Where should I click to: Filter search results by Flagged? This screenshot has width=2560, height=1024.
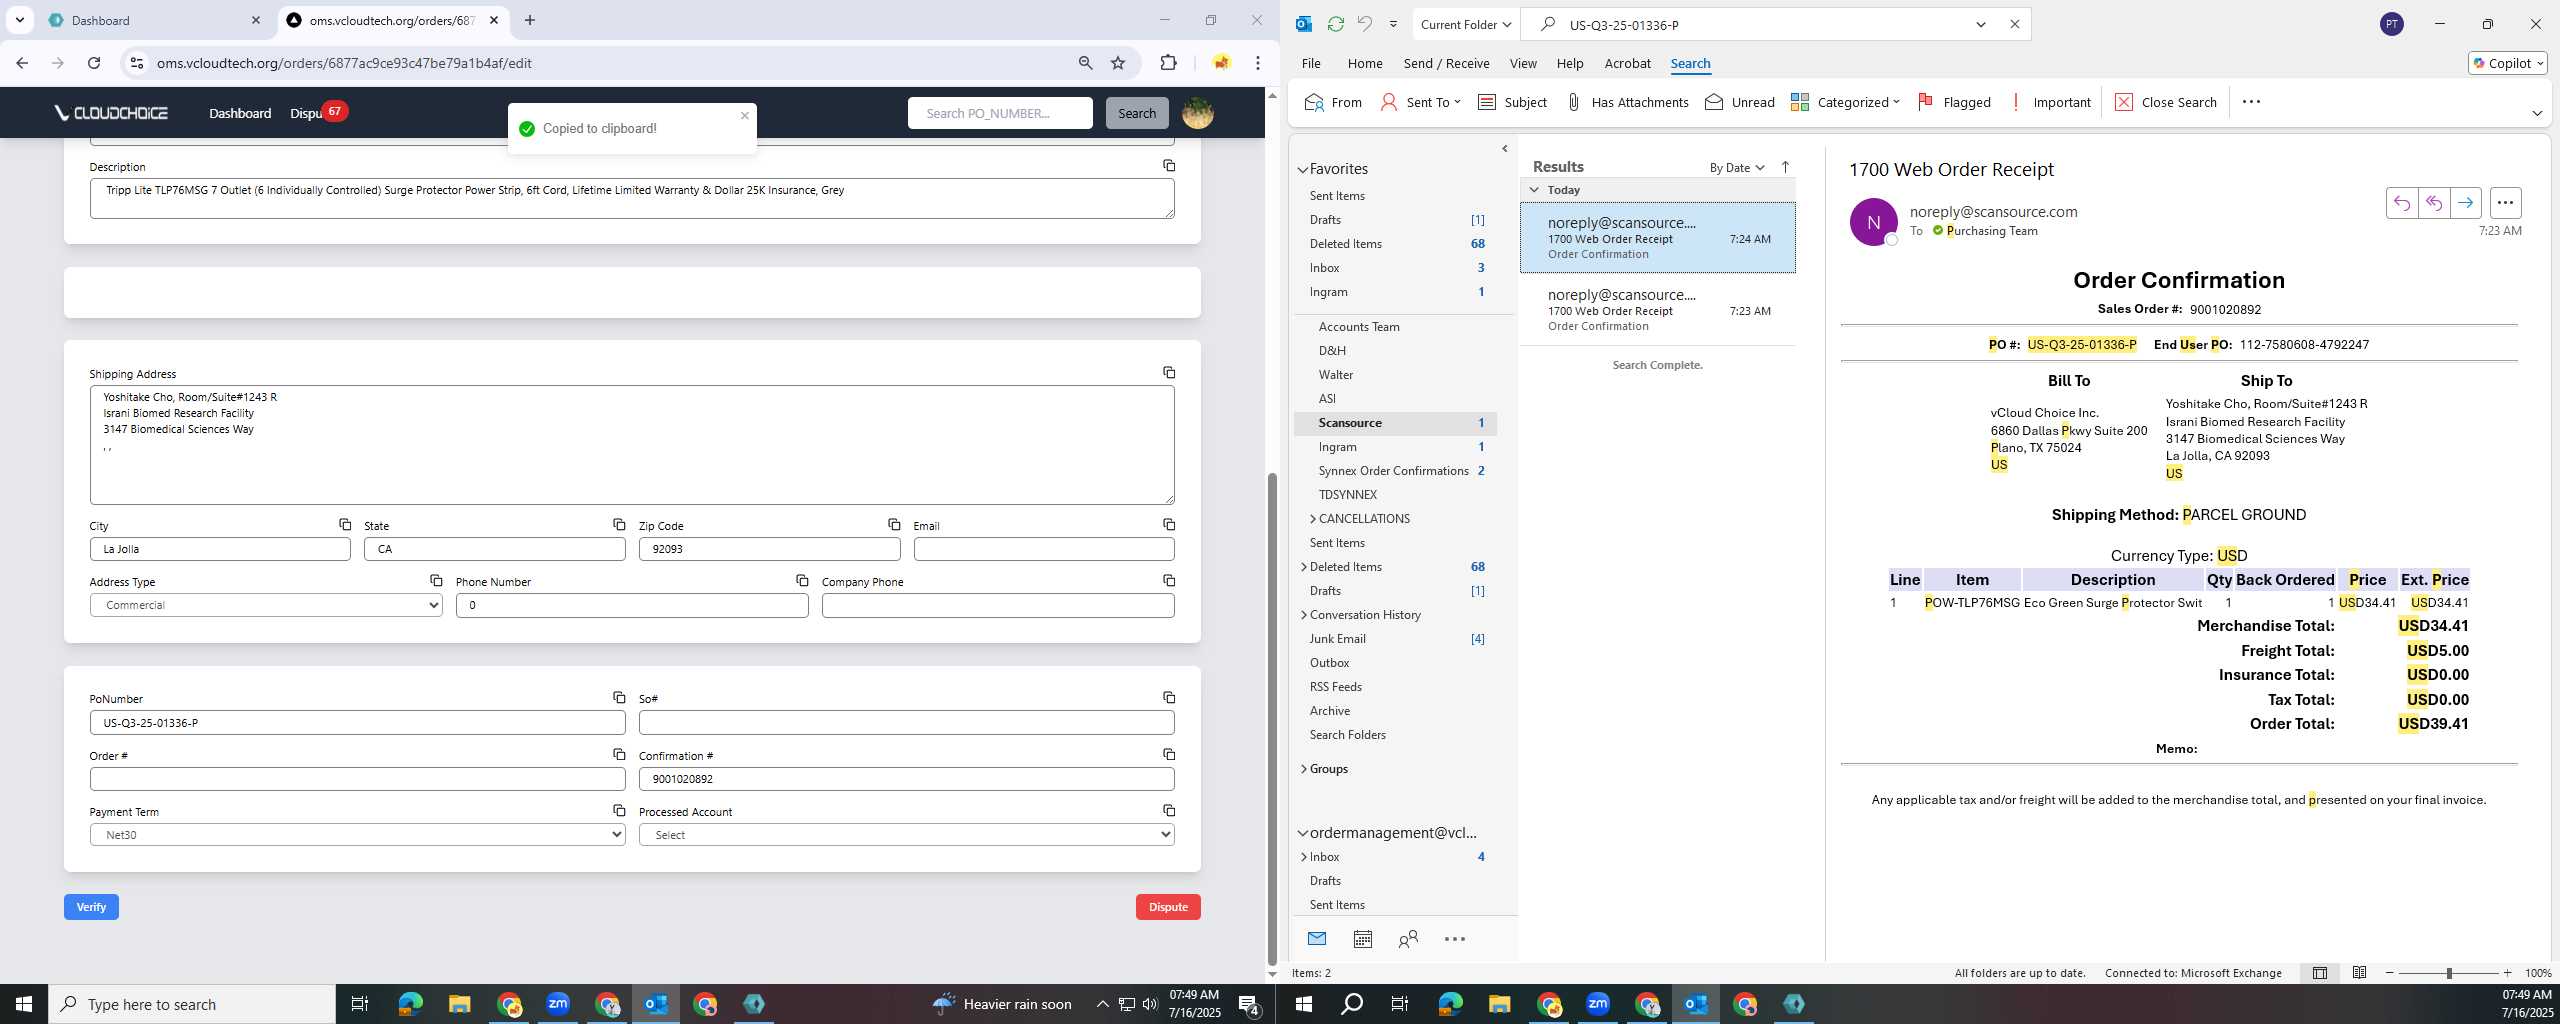1954,102
